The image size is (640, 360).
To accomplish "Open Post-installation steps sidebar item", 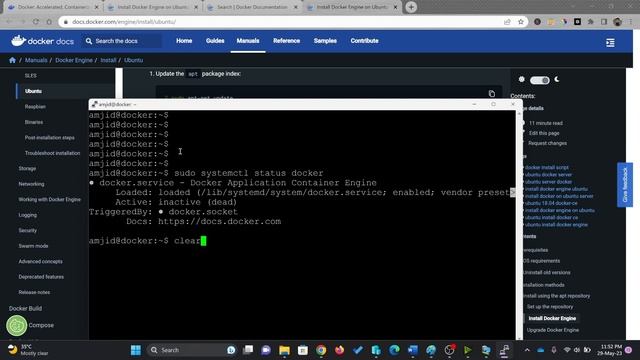I will pyautogui.click(x=49, y=138).
